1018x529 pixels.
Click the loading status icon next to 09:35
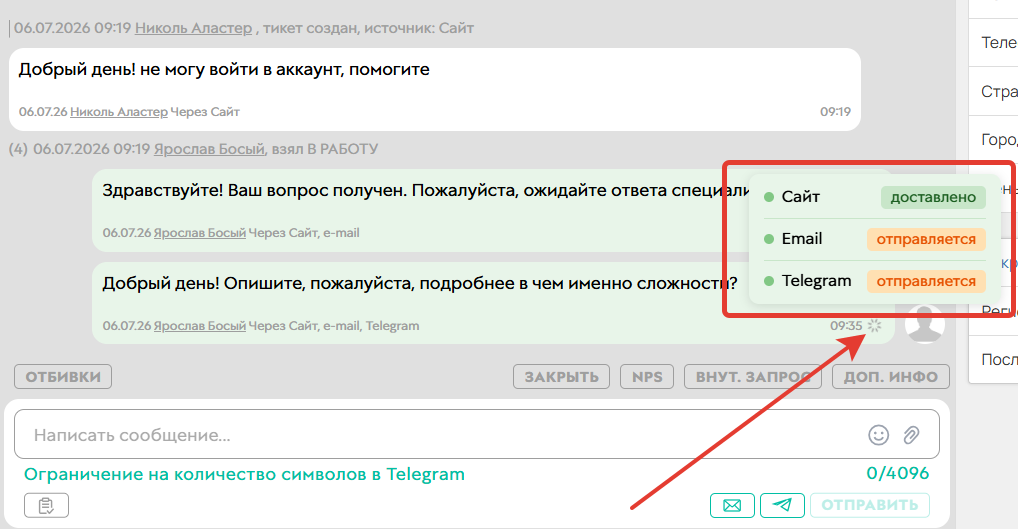(x=875, y=326)
